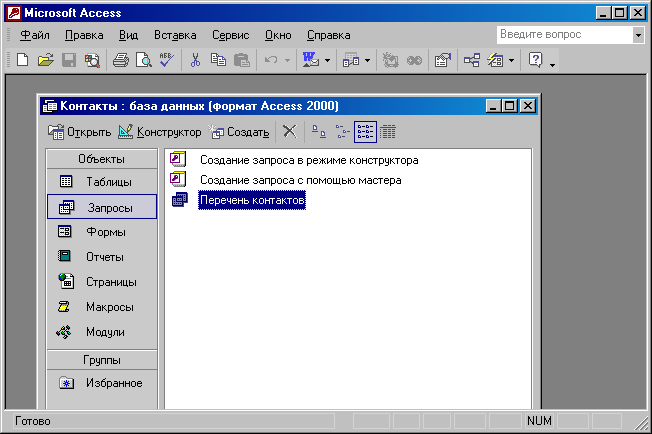Click the Конструктор button
The width and height of the screenshot is (652, 434).
(x=160, y=132)
